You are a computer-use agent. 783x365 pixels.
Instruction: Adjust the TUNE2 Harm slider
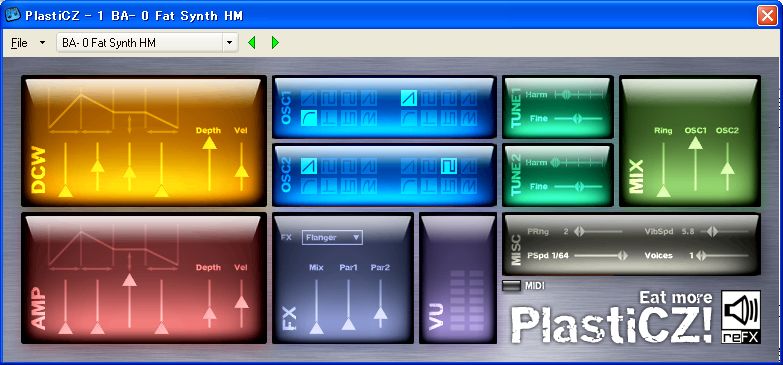point(578,162)
